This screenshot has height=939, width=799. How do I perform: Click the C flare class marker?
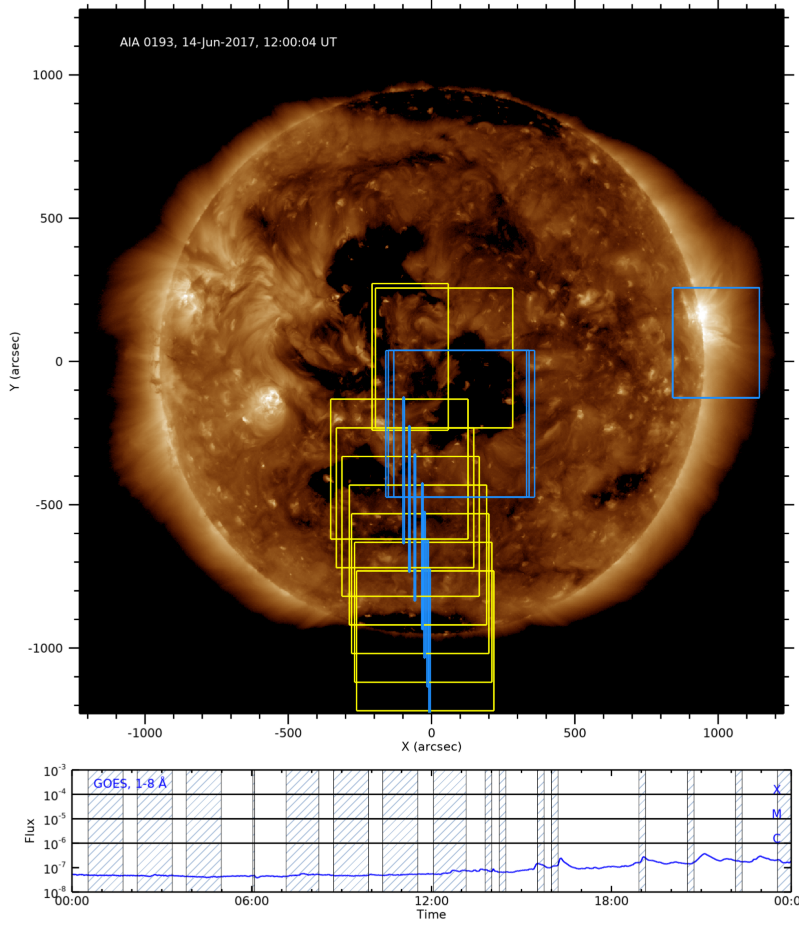pos(777,838)
